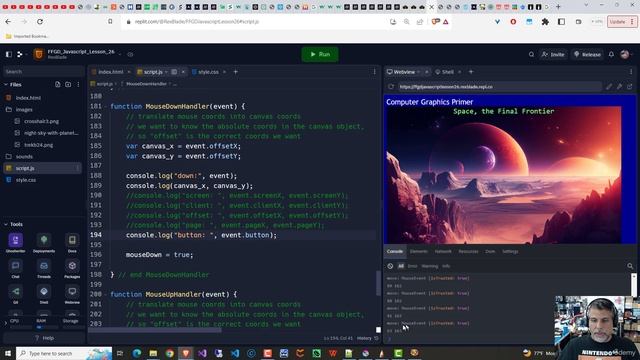640x360 pixels.
Task: Filter console by Warning
Action: click(430, 266)
